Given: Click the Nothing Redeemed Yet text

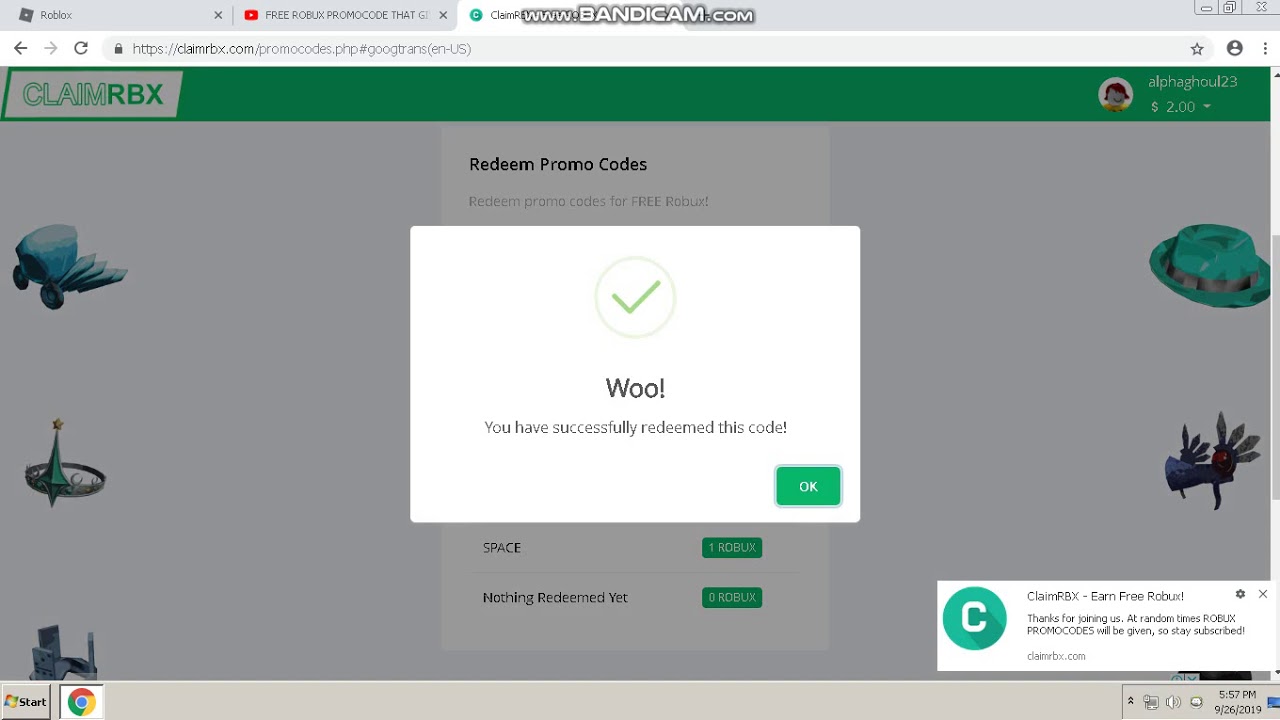Looking at the screenshot, I should point(555,598).
